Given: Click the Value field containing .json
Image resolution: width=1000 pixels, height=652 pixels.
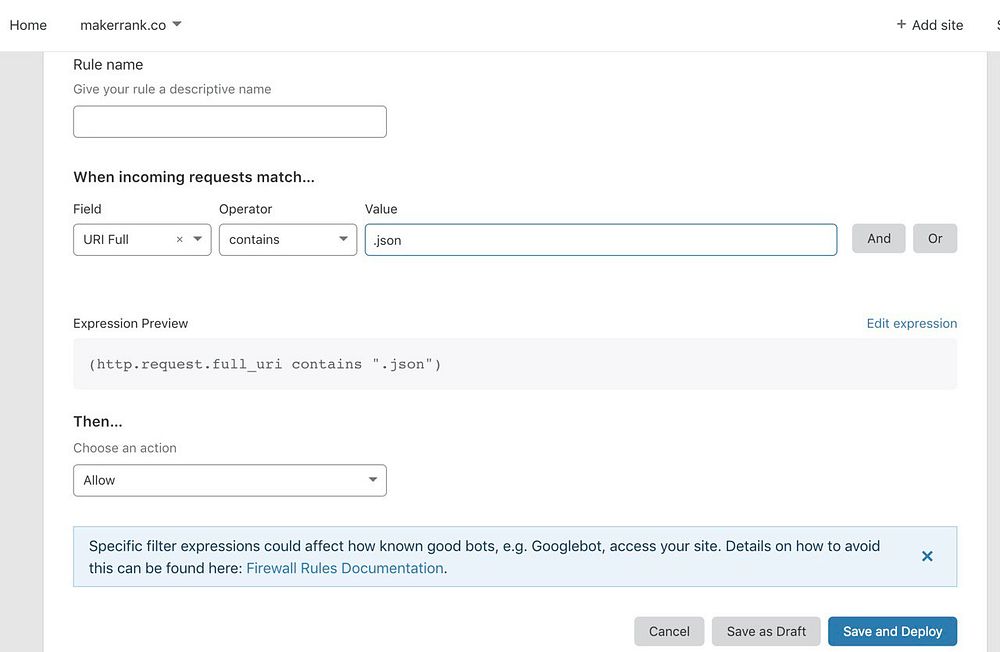Looking at the screenshot, I should pos(600,240).
